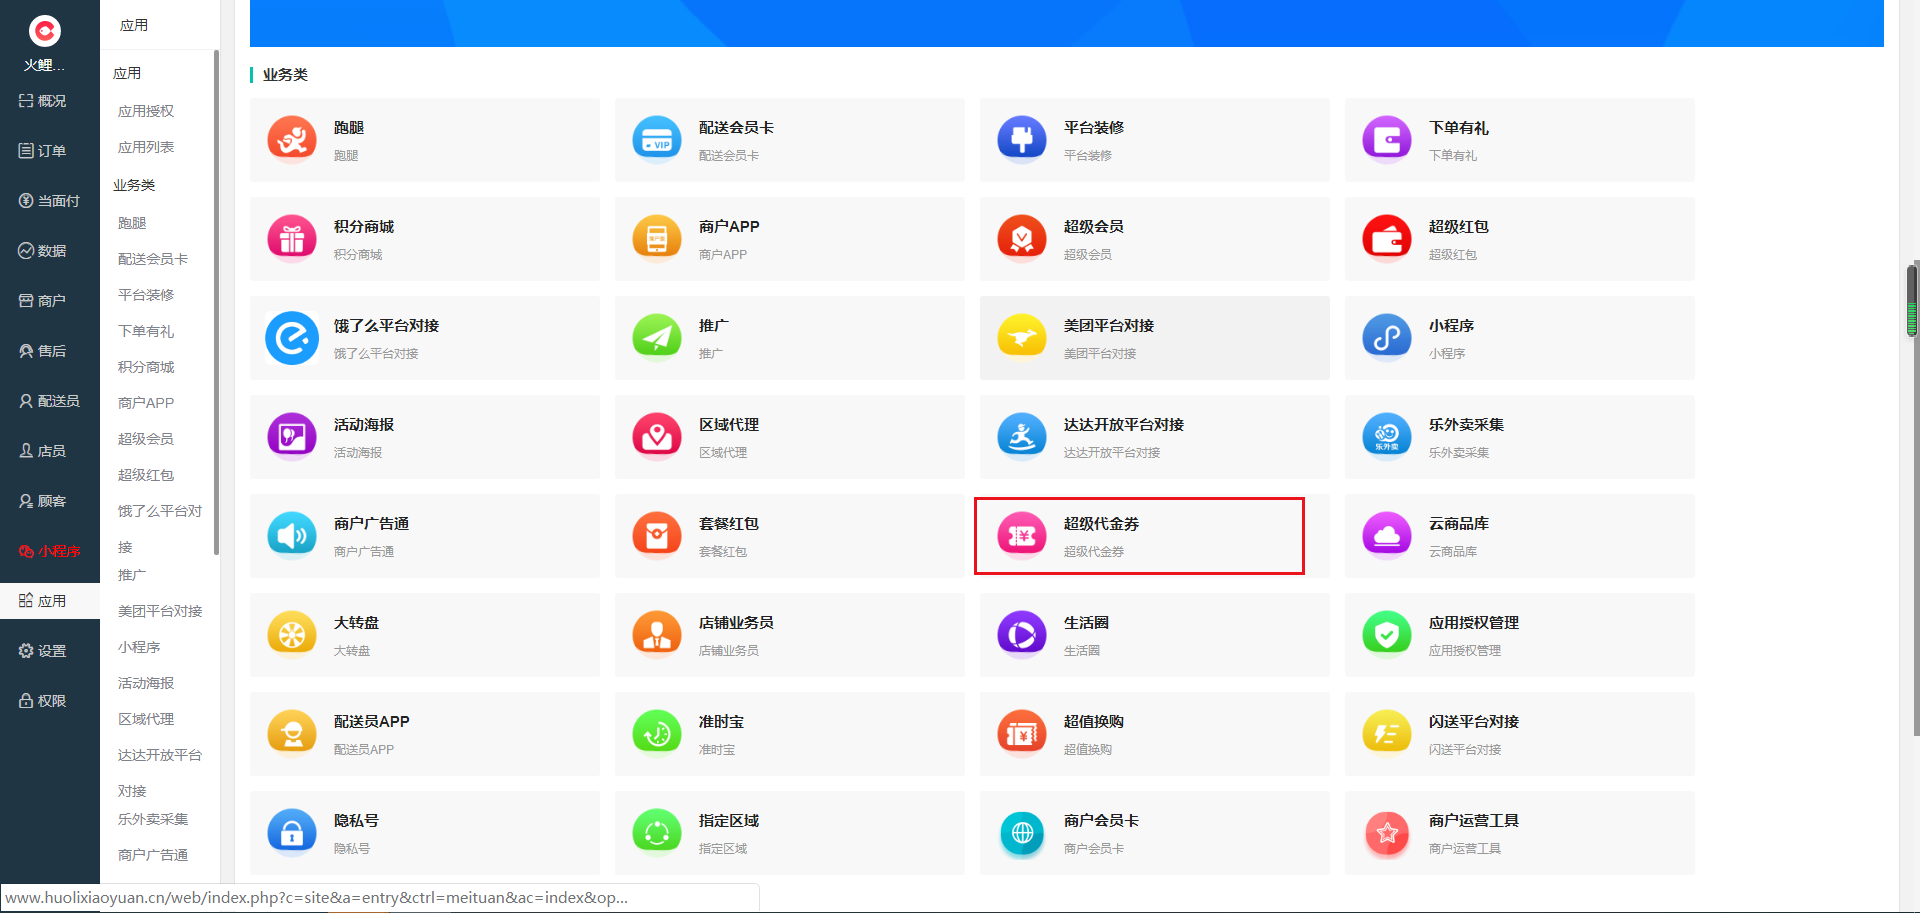Screen dimensions: 1920x913
Task: Open the 积分商城 gift icon
Action: click(292, 238)
